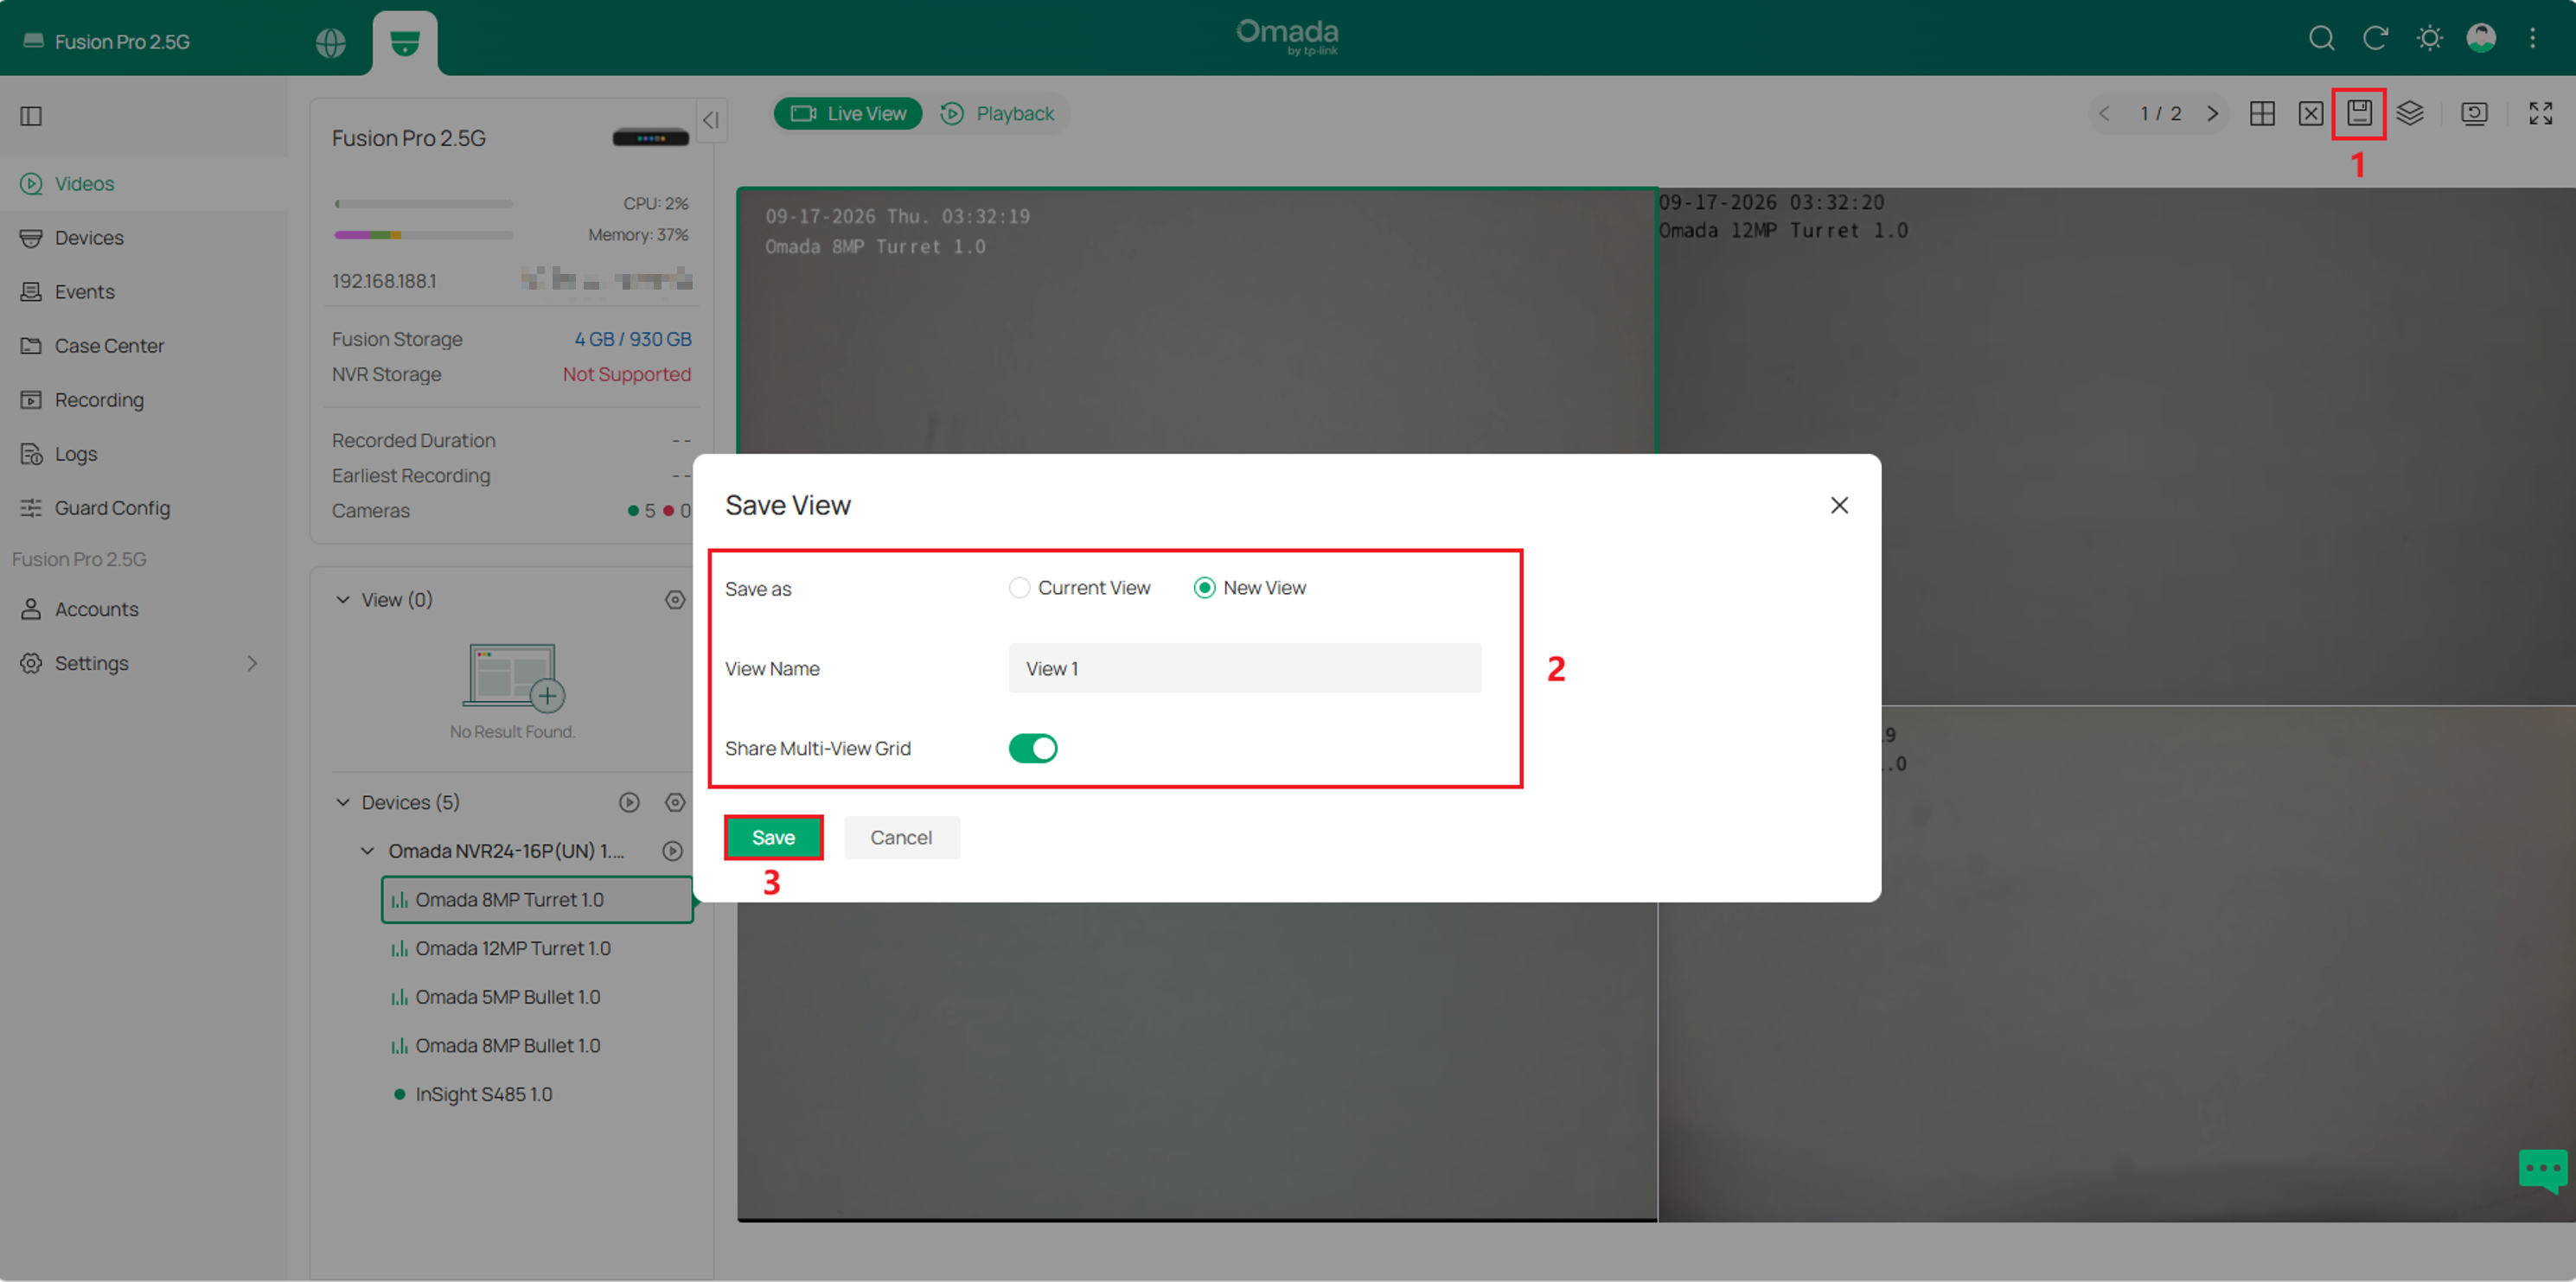Expand the Settings submenu arrow
The image size is (2576, 1282).
[x=252, y=663]
